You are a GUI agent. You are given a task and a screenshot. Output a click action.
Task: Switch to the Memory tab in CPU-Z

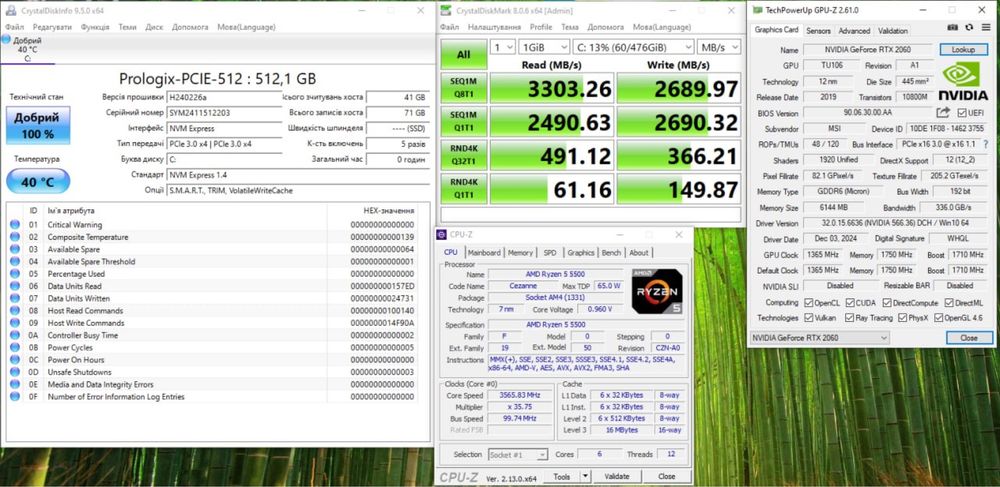520,253
